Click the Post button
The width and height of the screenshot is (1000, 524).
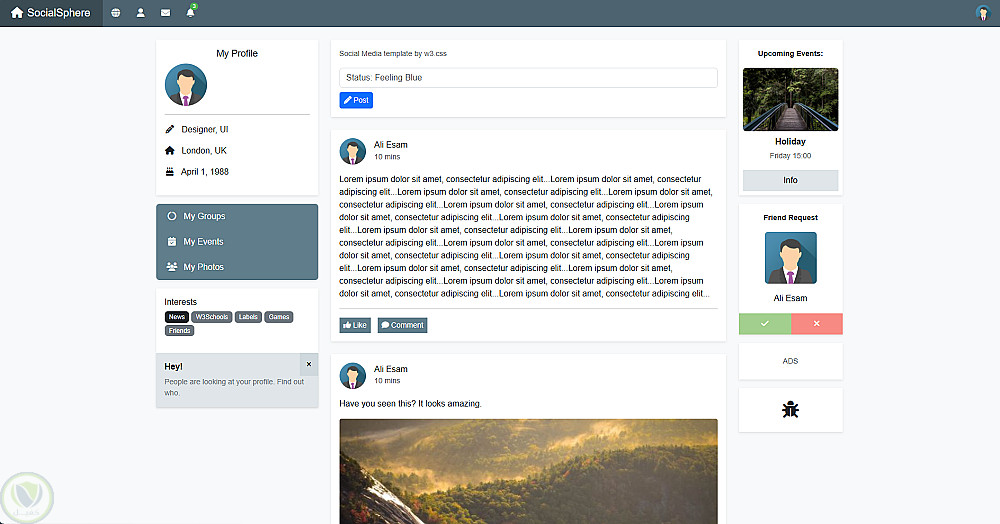pos(356,100)
